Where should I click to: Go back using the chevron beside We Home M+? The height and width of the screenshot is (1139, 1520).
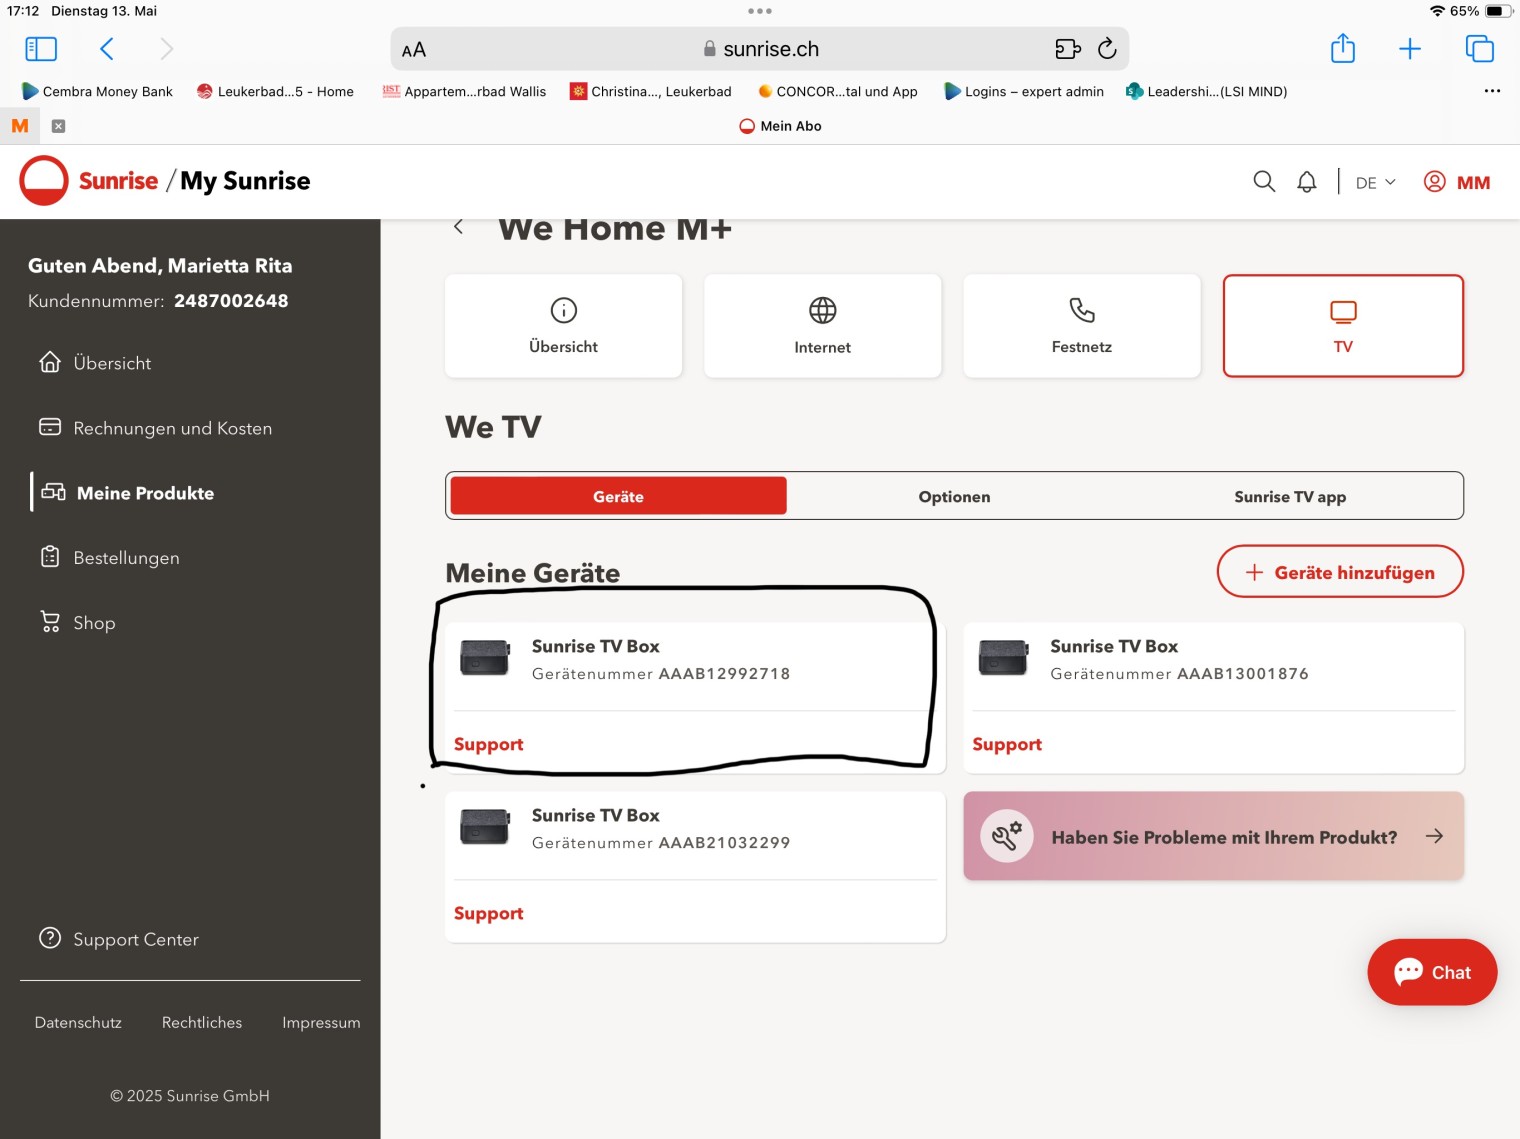[458, 227]
